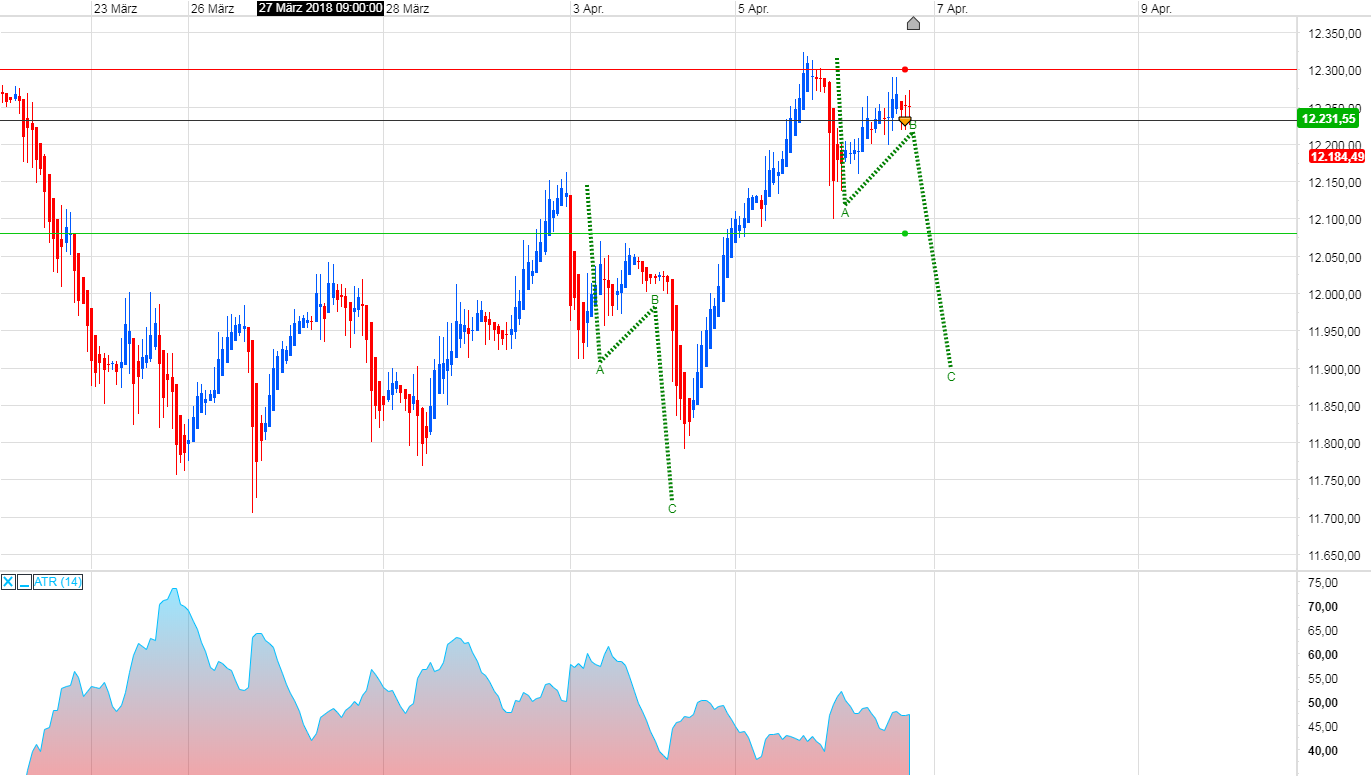
Task: Remove the ATR (14) indicator via its X icon
Action: click(x=6, y=582)
